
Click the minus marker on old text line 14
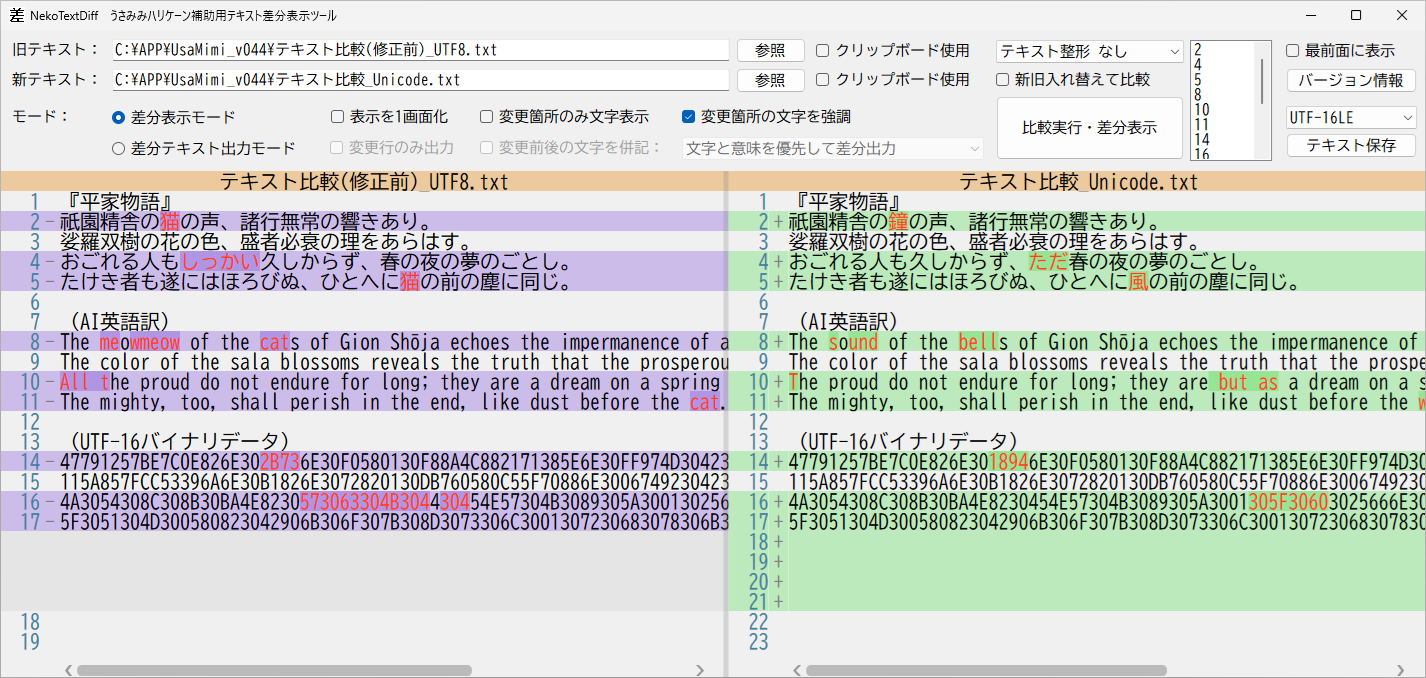(x=49, y=462)
